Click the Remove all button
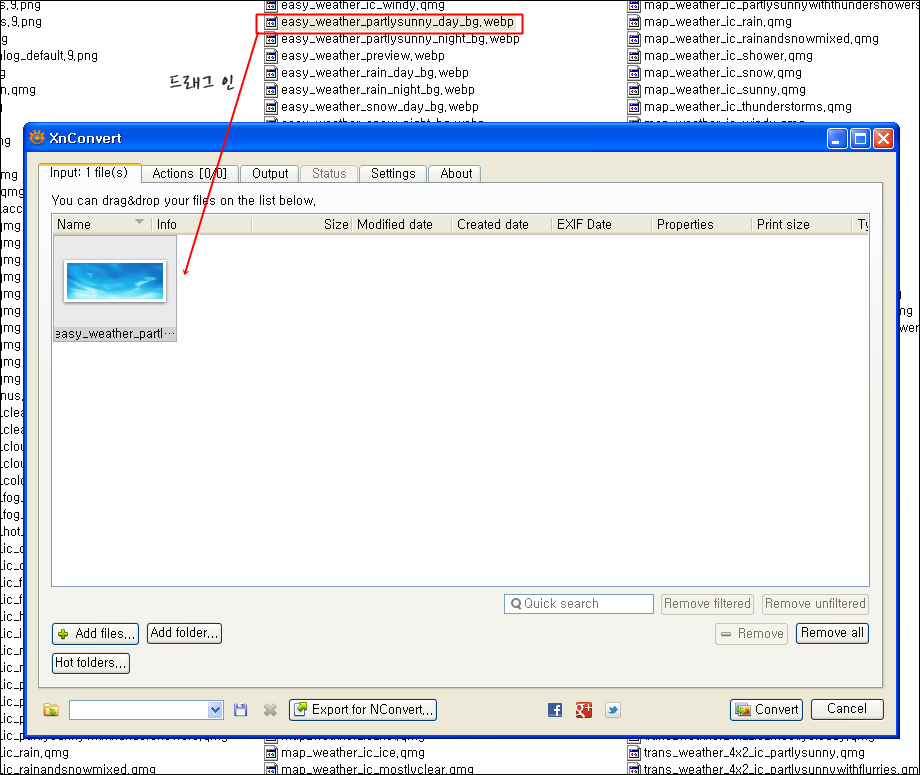The height and width of the screenshot is (775, 920). [832, 633]
